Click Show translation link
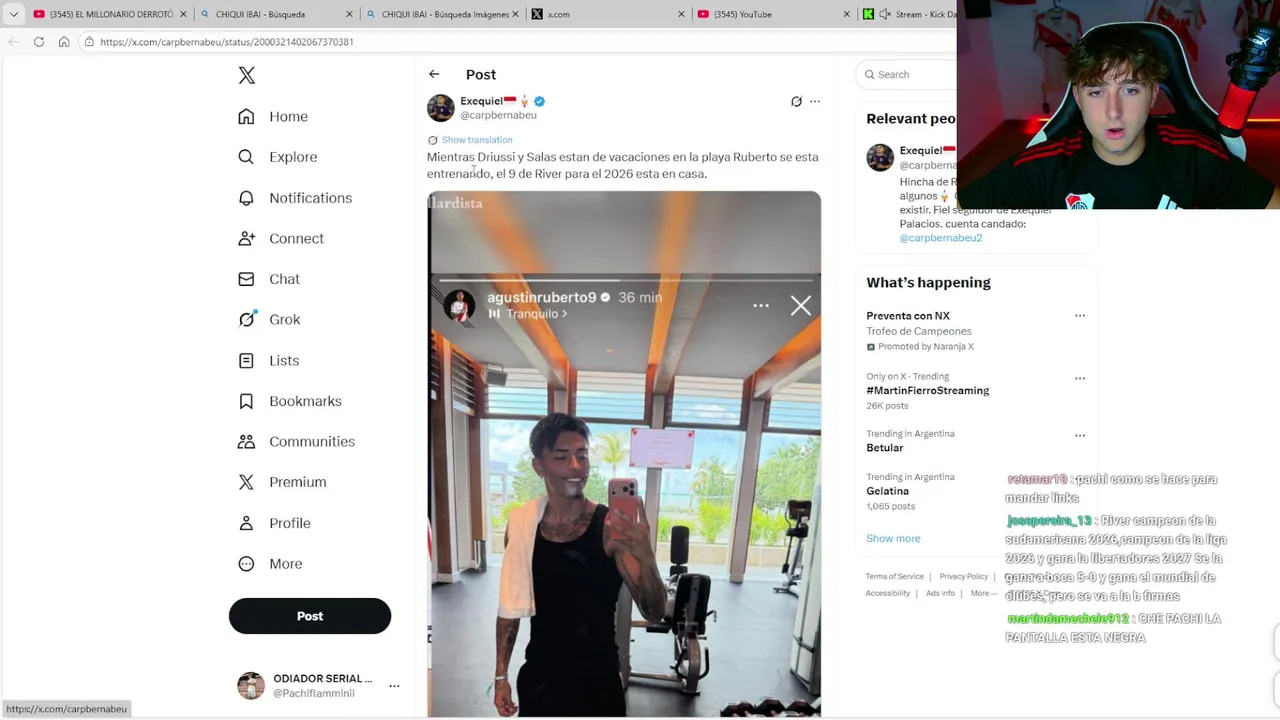1280x720 pixels. click(x=477, y=140)
